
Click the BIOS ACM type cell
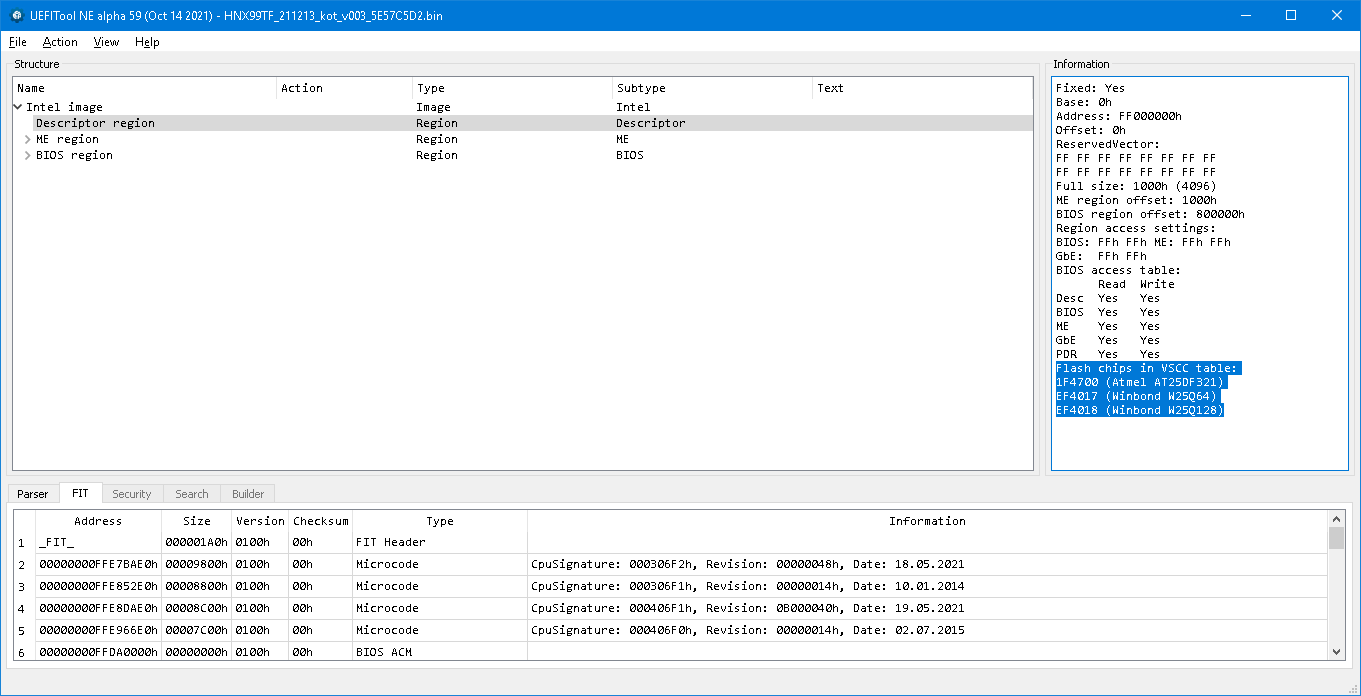click(440, 651)
